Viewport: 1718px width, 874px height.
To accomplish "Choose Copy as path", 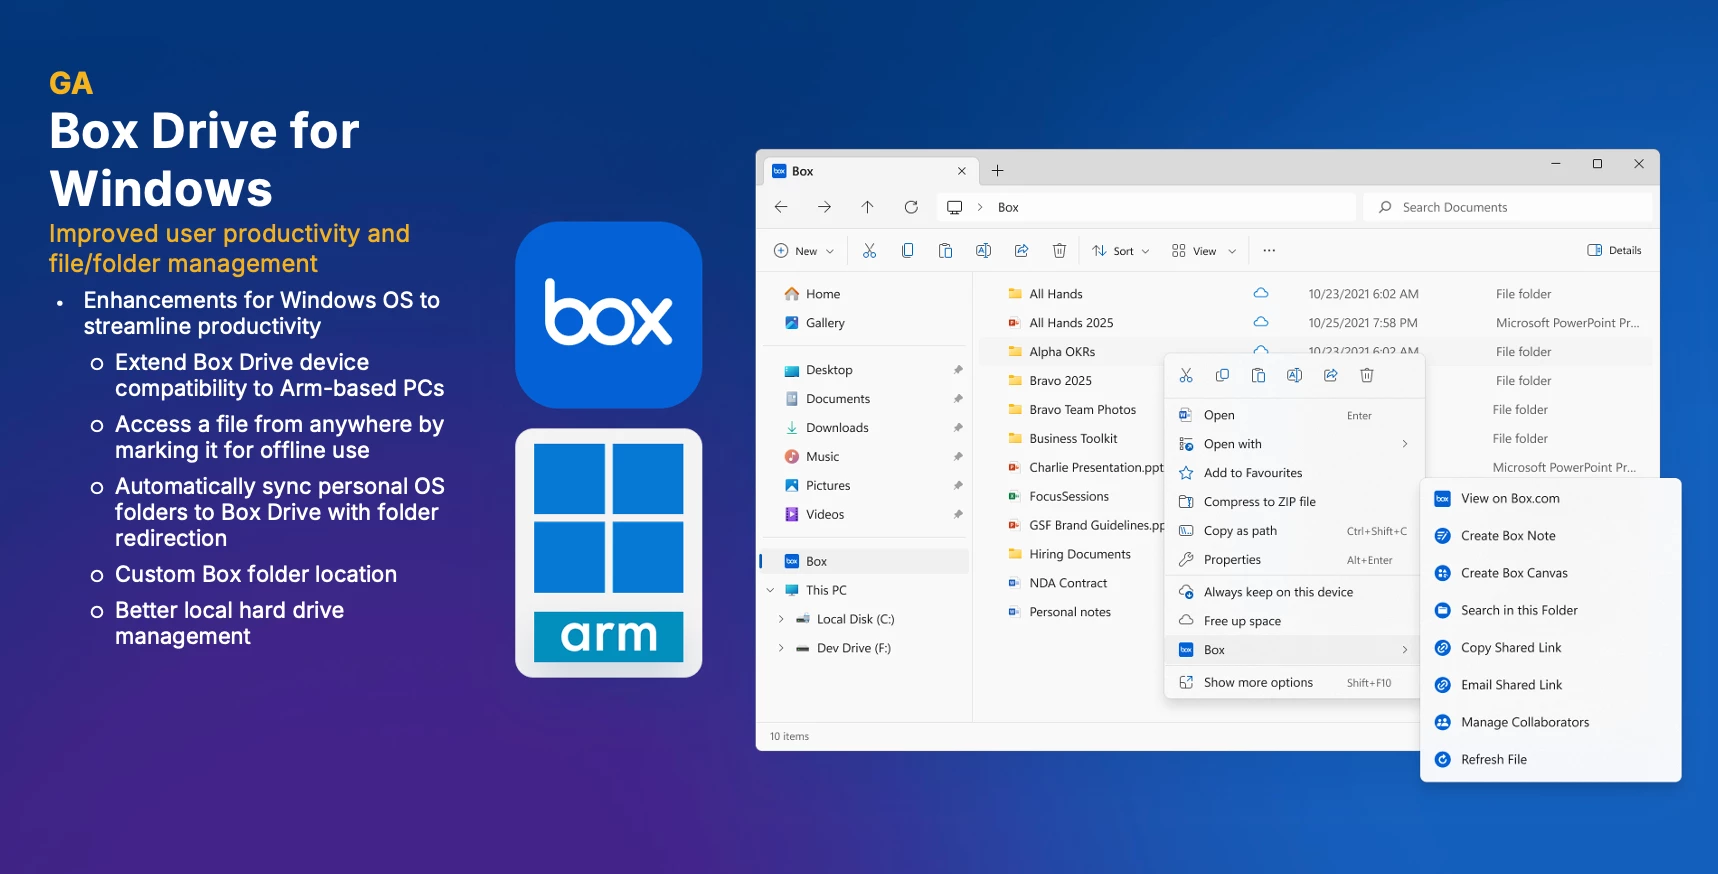I will [1293, 531].
